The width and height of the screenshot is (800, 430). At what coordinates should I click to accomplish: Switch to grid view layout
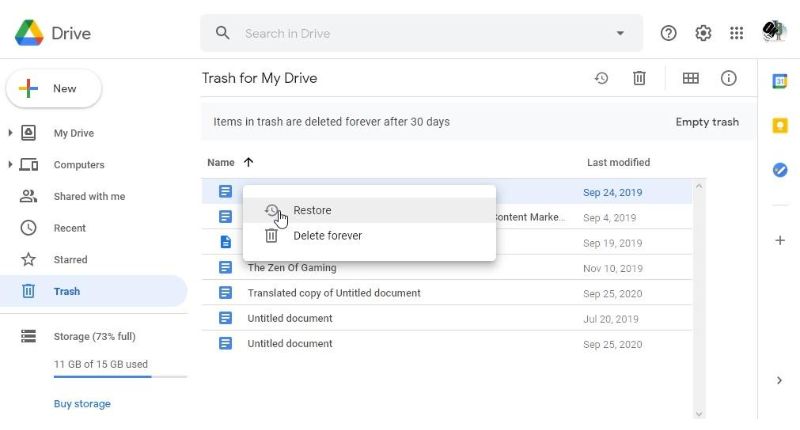click(x=690, y=78)
